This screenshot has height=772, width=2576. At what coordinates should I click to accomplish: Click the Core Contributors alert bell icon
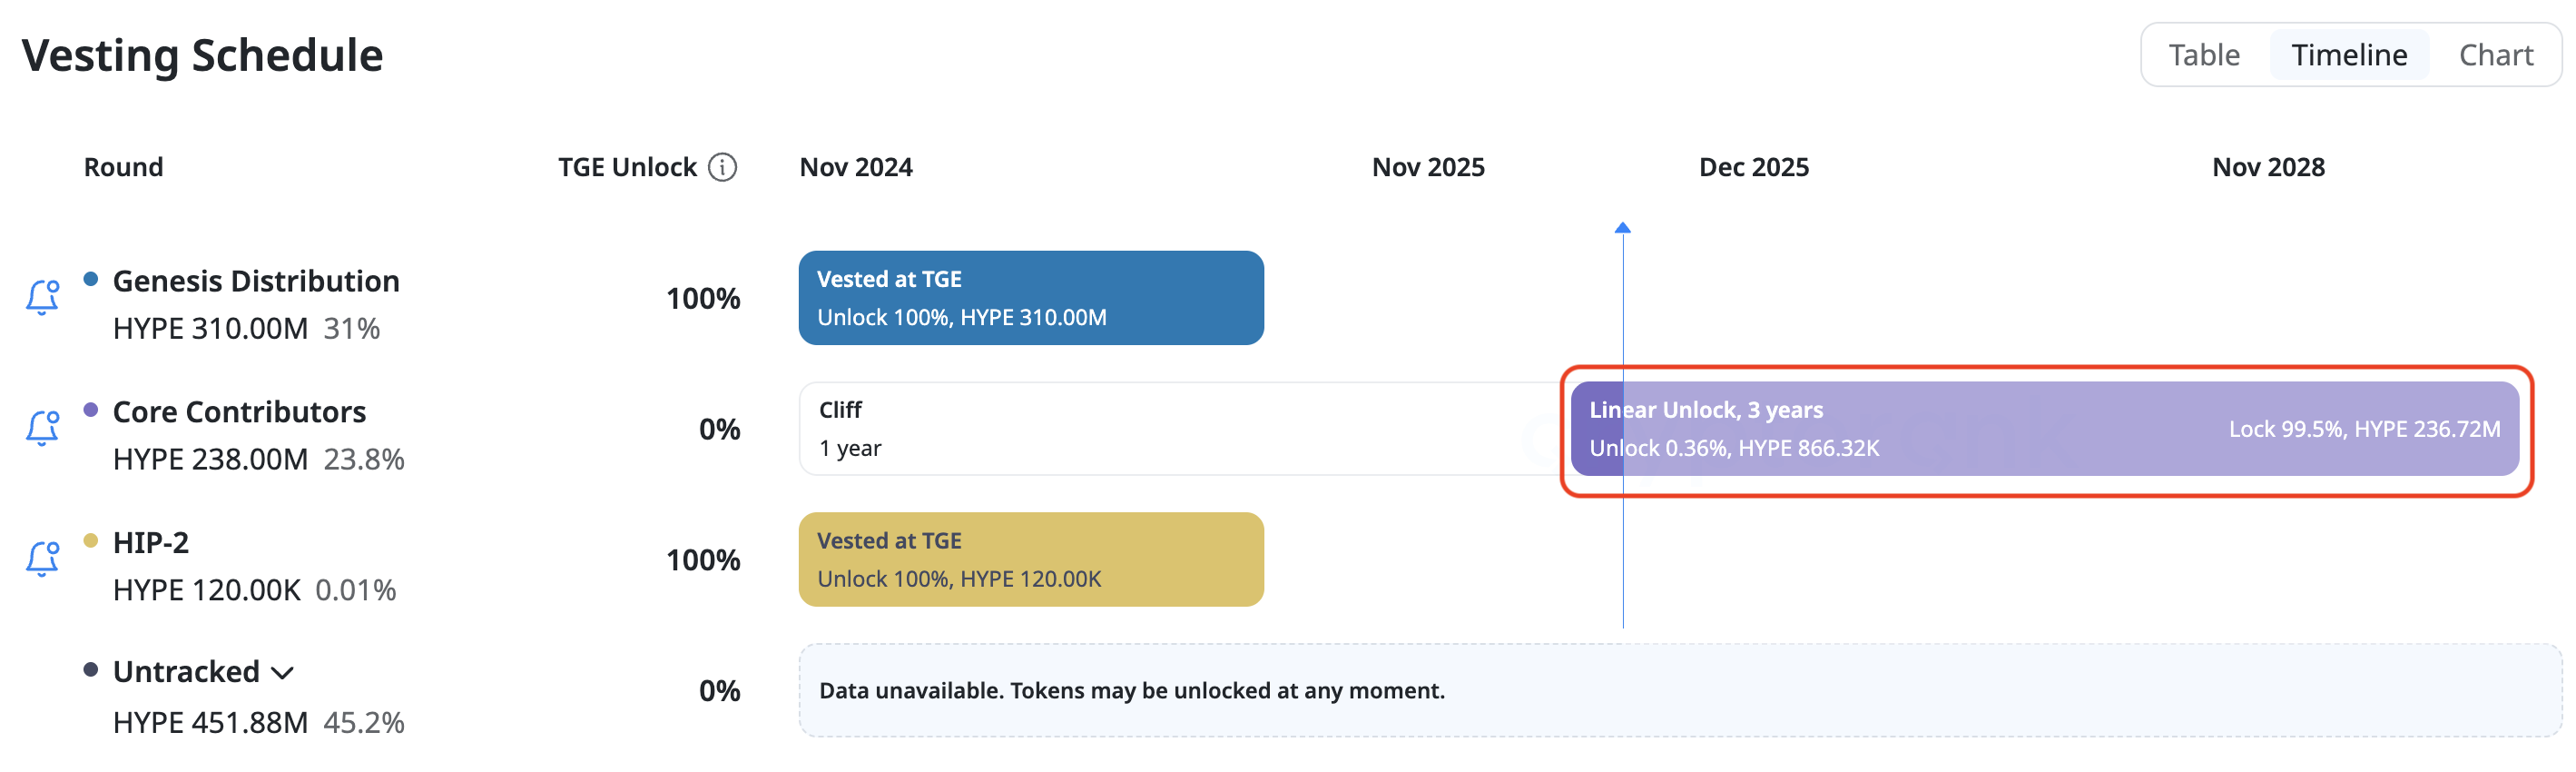(42, 428)
